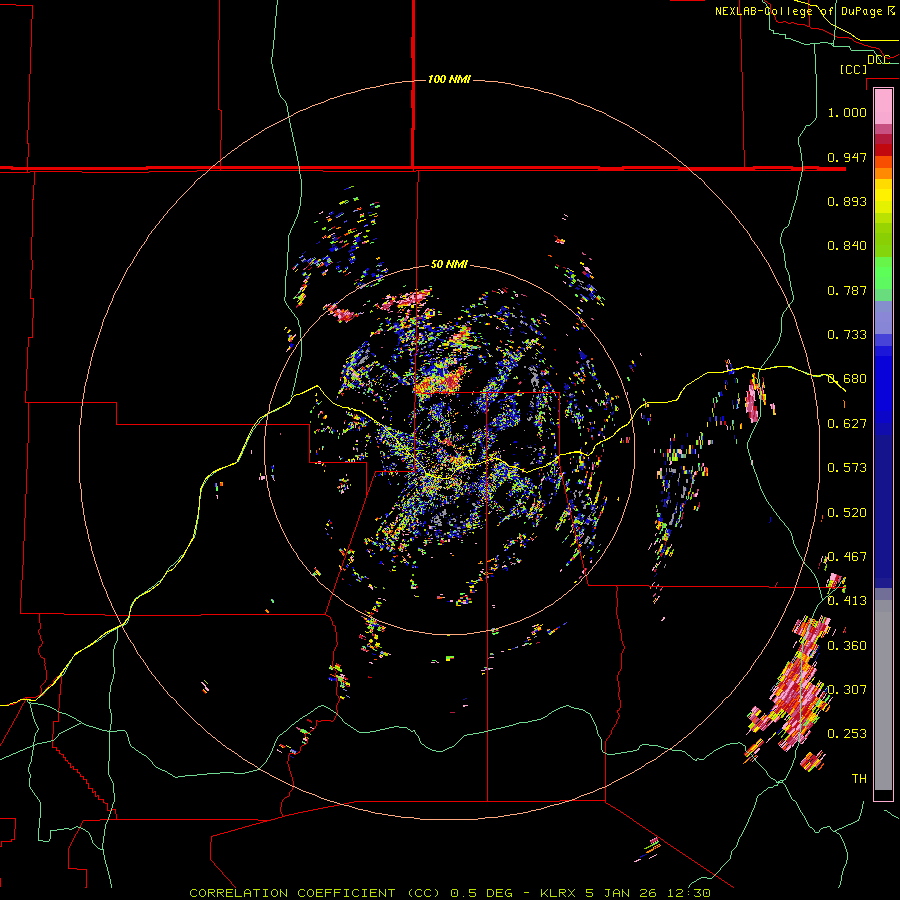This screenshot has width=900, height=900.
Task: Click the lavender color band beside 0.733
Action: 883,317
